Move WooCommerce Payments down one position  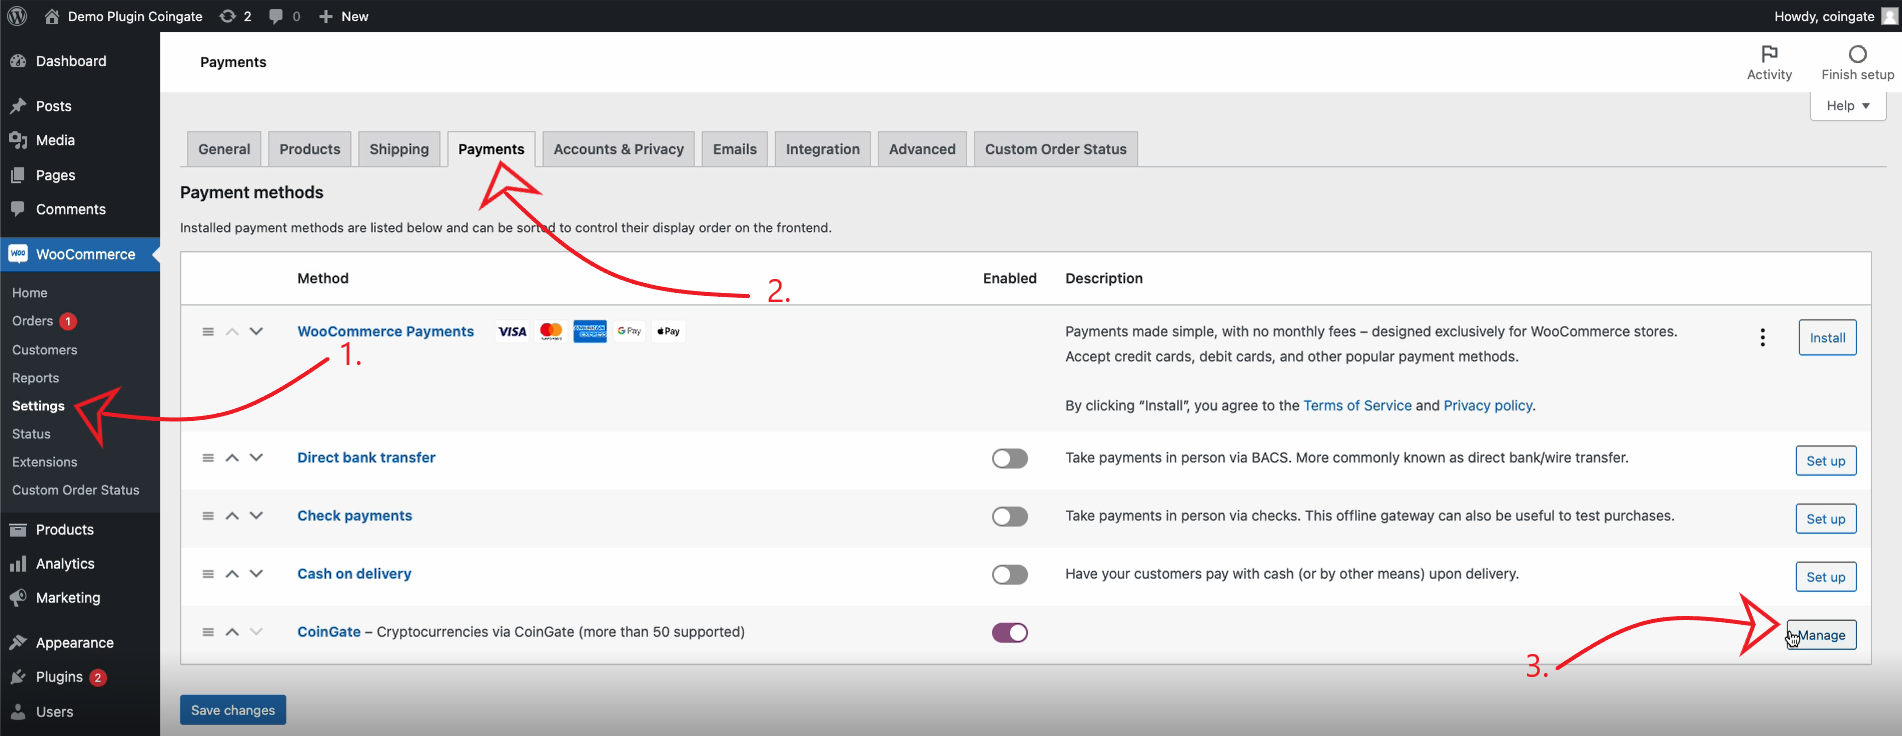(256, 331)
